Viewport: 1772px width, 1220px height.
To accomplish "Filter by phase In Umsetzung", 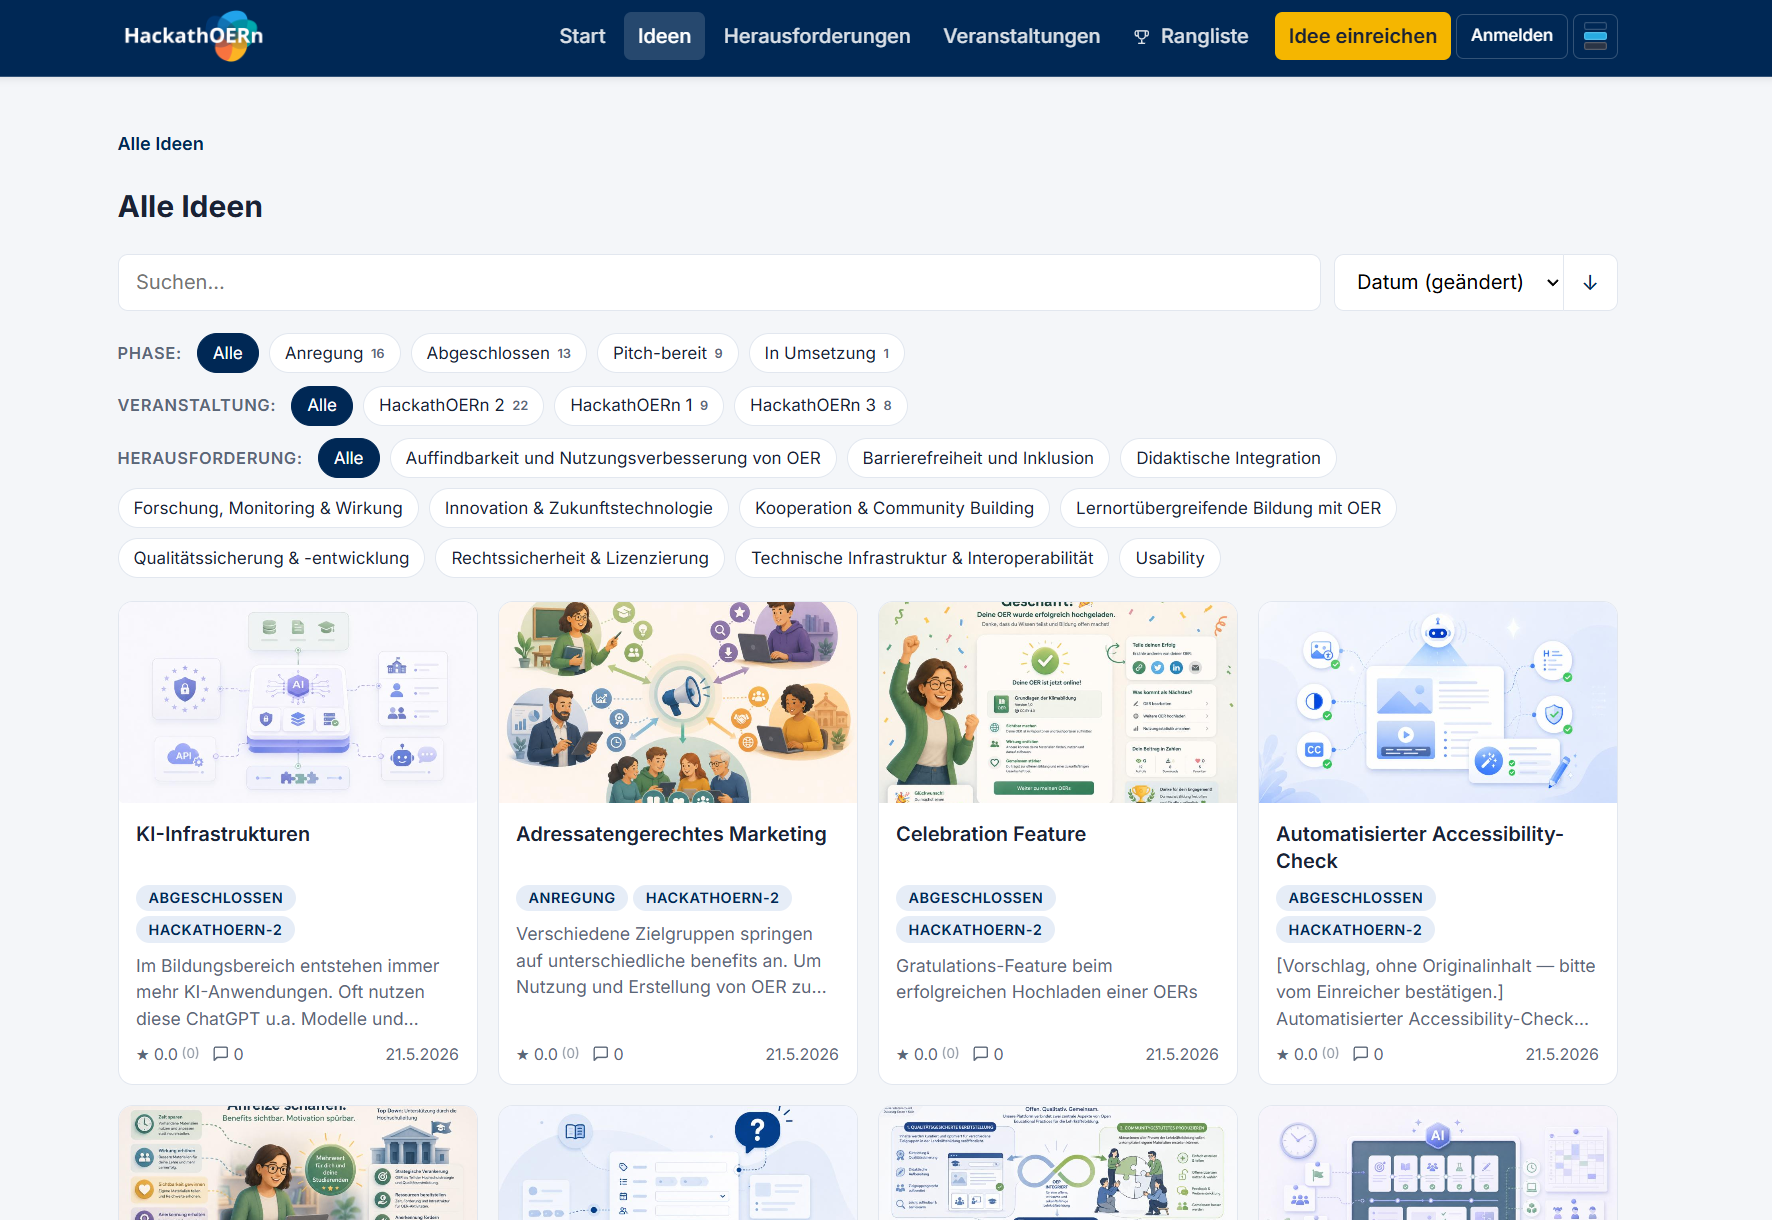I will pos(827,353).
